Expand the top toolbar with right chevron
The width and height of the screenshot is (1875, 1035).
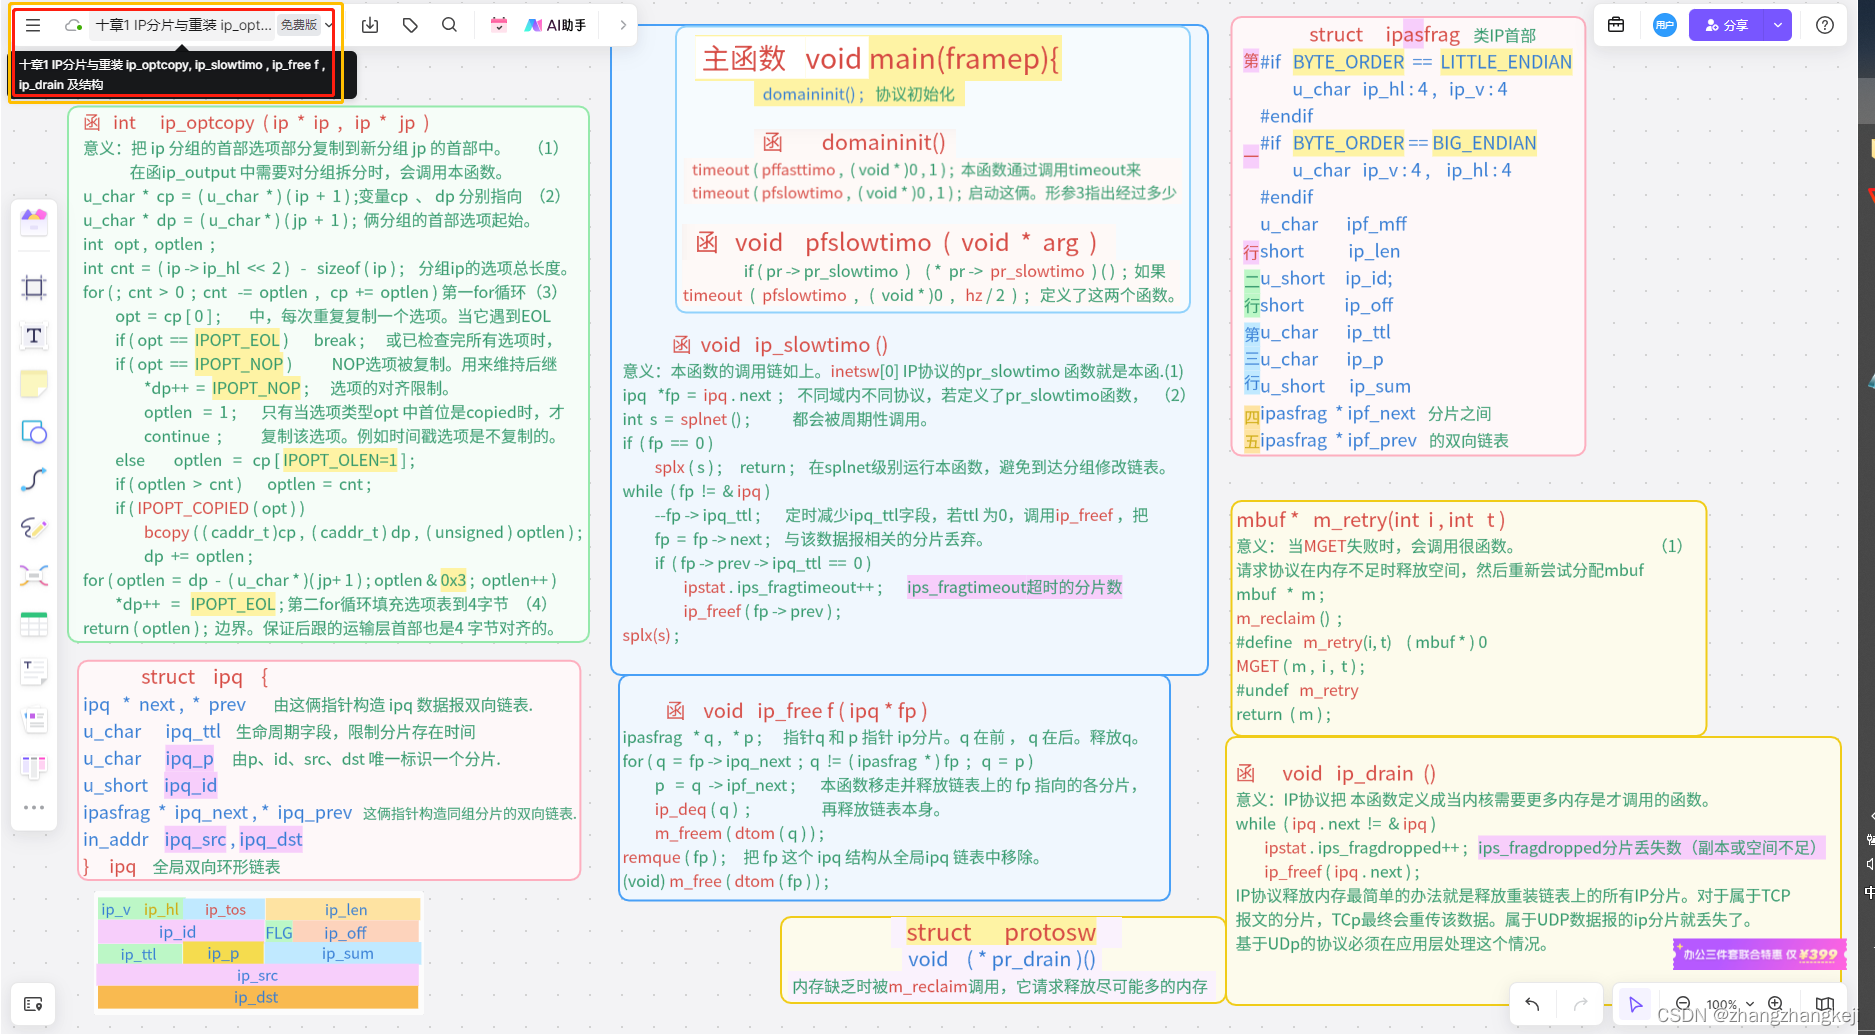[x=623, y=25]
